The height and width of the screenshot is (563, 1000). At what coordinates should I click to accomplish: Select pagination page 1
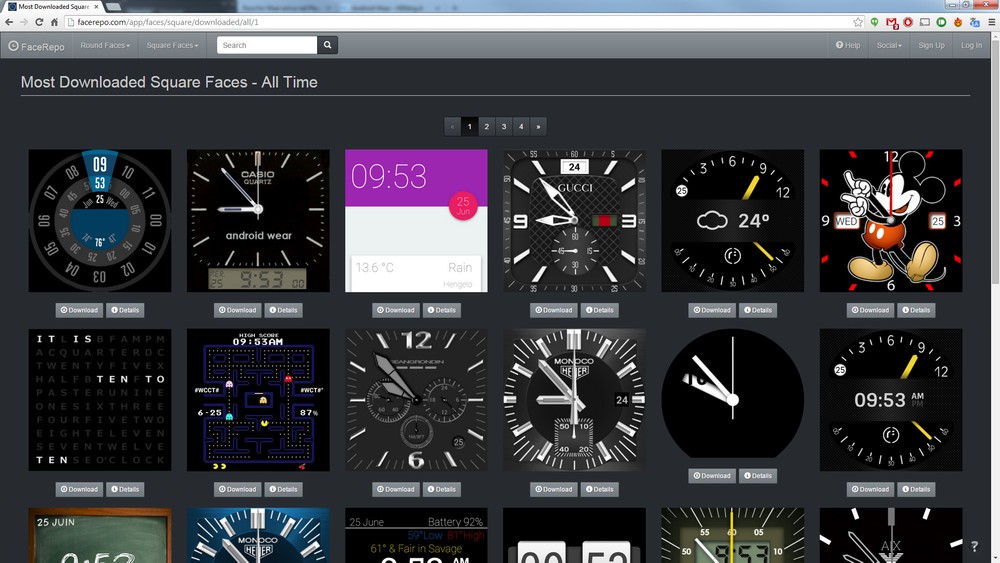(x=469, y=126)
